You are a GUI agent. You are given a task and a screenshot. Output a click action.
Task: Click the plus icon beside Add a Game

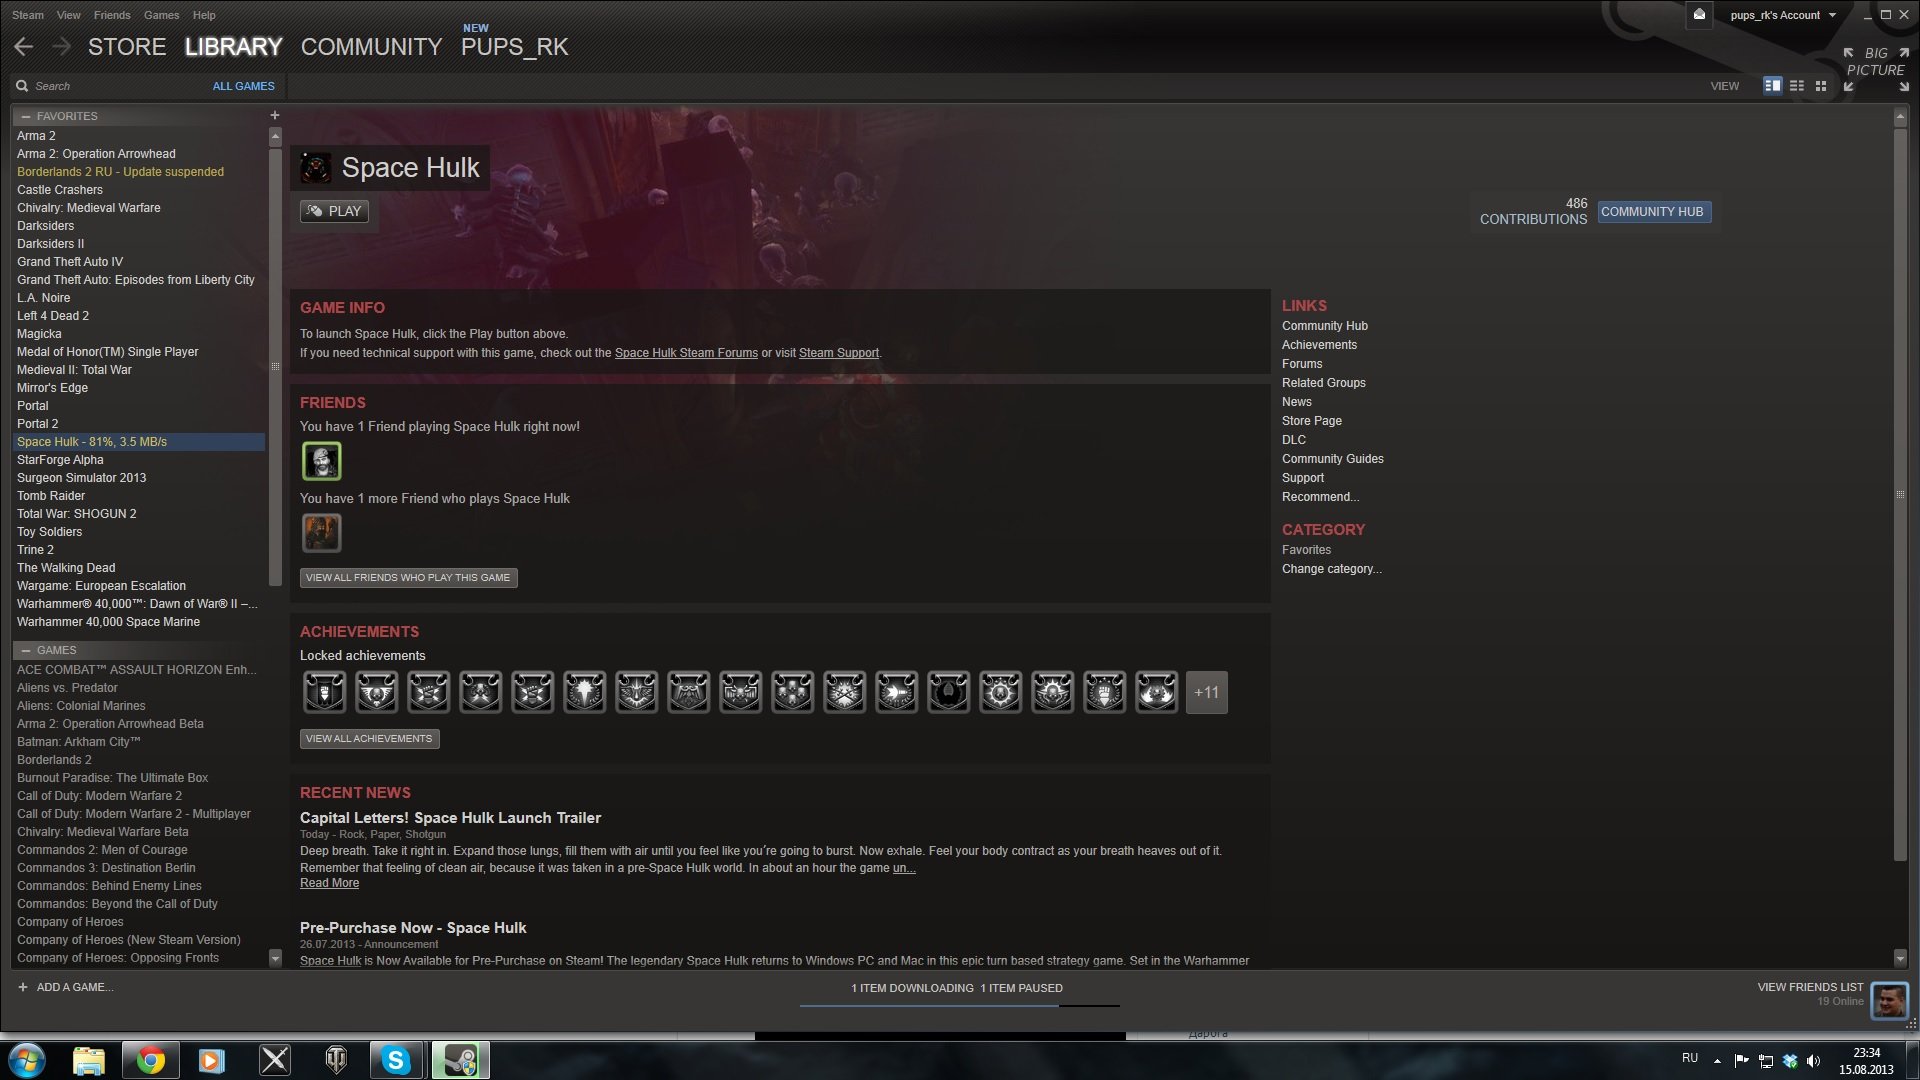23,987
